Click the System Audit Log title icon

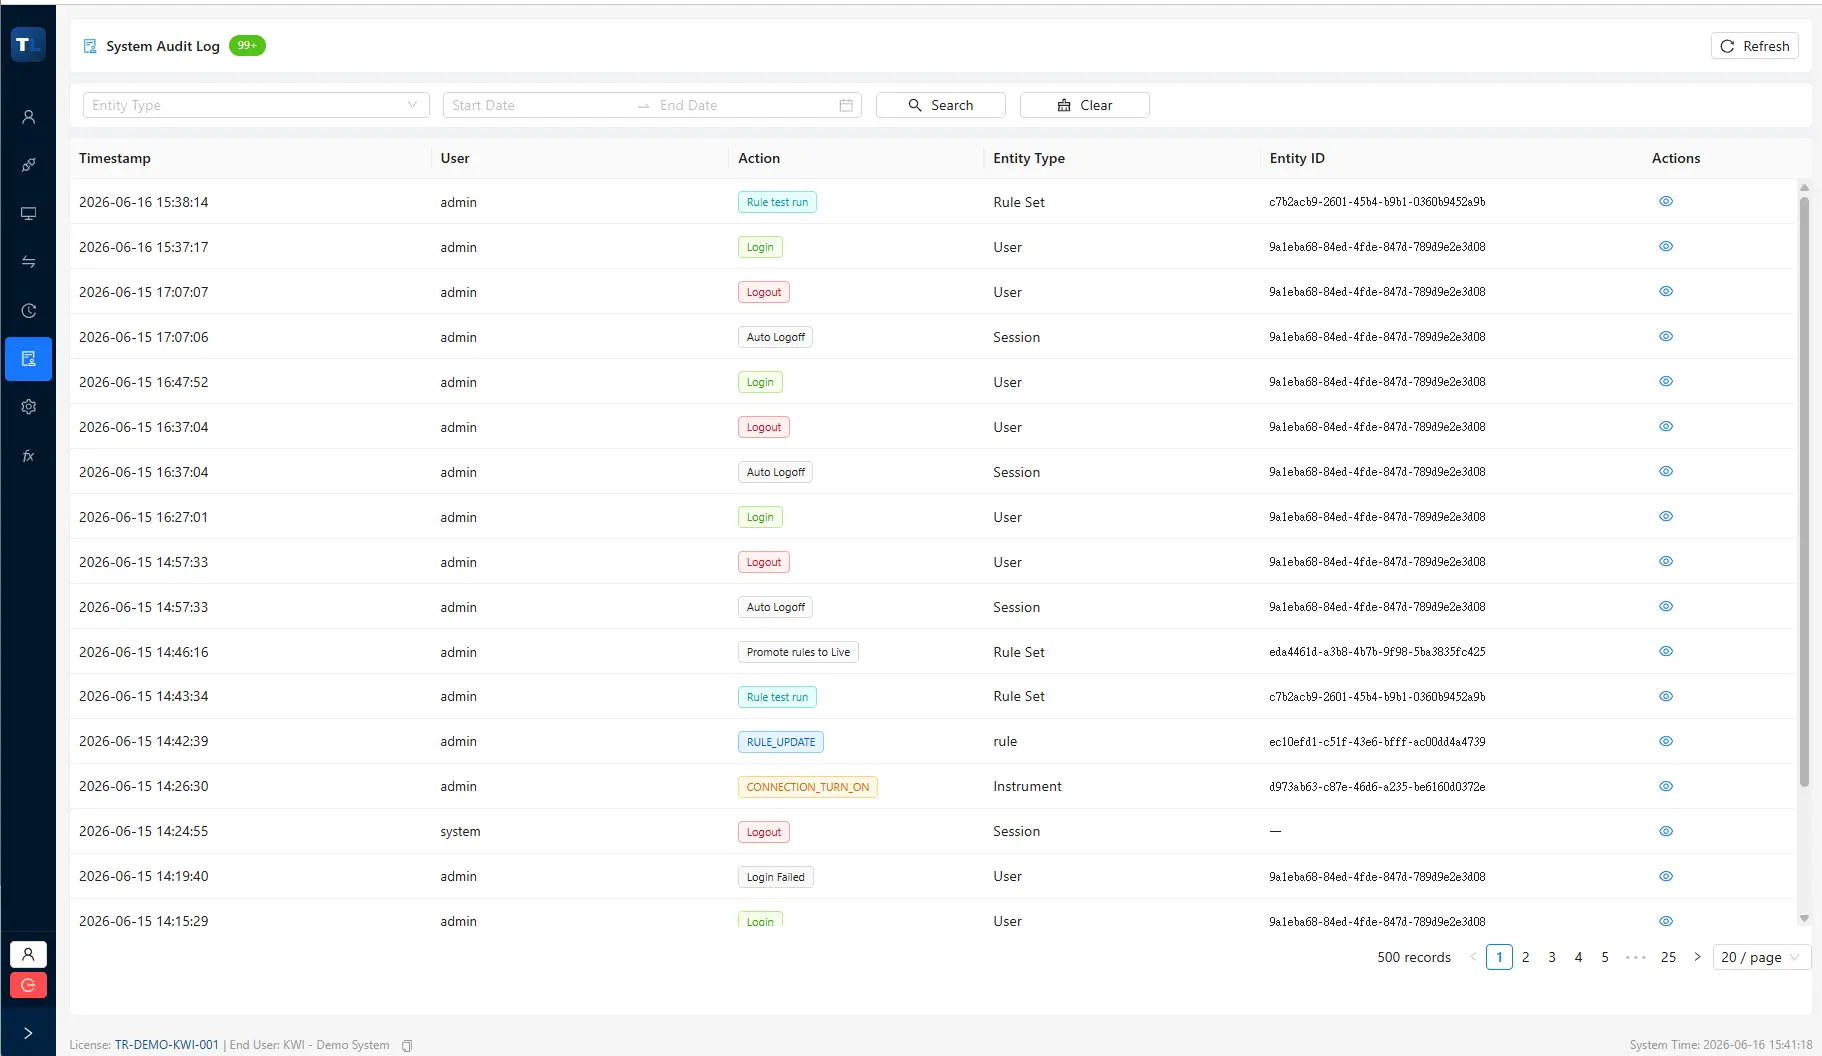90,46
